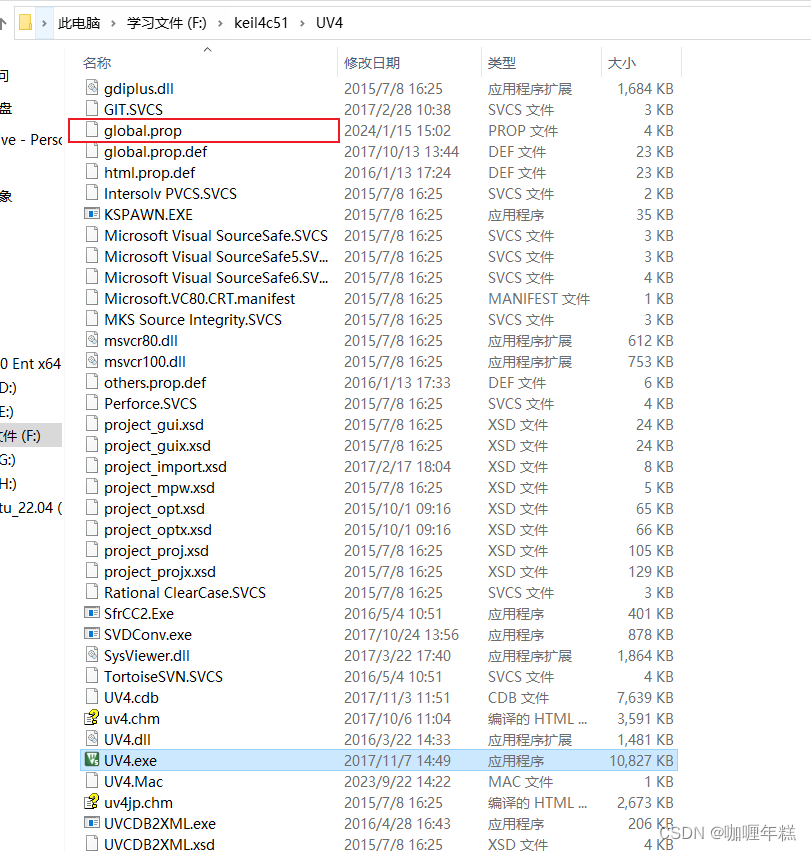Click the 2024/1/15 15:02 date of global.prop
811x851 pixels.
coord(397,131)
